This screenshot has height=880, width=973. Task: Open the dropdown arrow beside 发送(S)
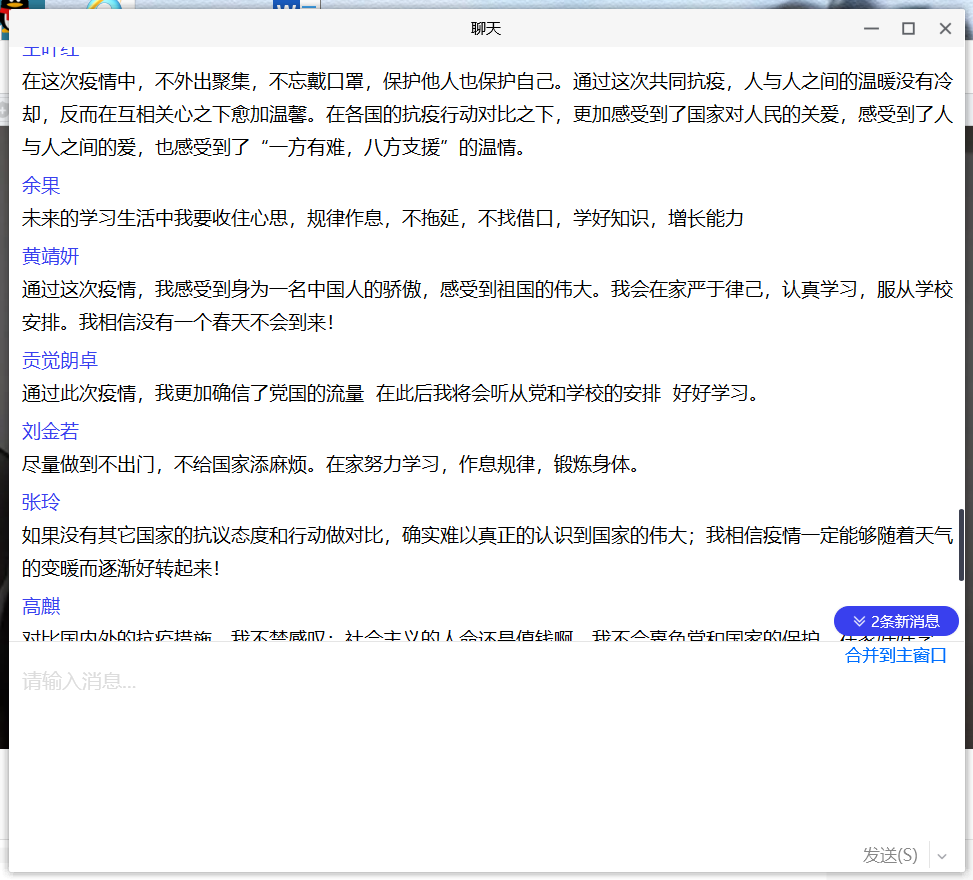pos(943,855)
